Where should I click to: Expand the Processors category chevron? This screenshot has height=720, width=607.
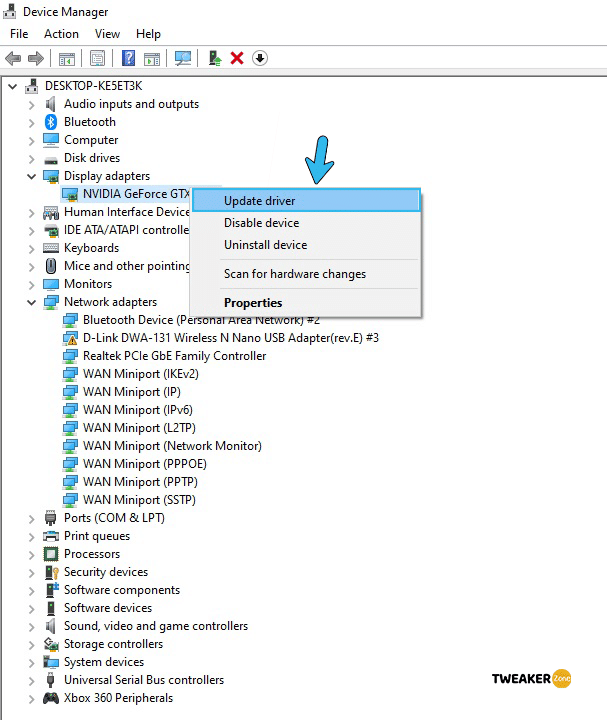click(x=31, y=555)
